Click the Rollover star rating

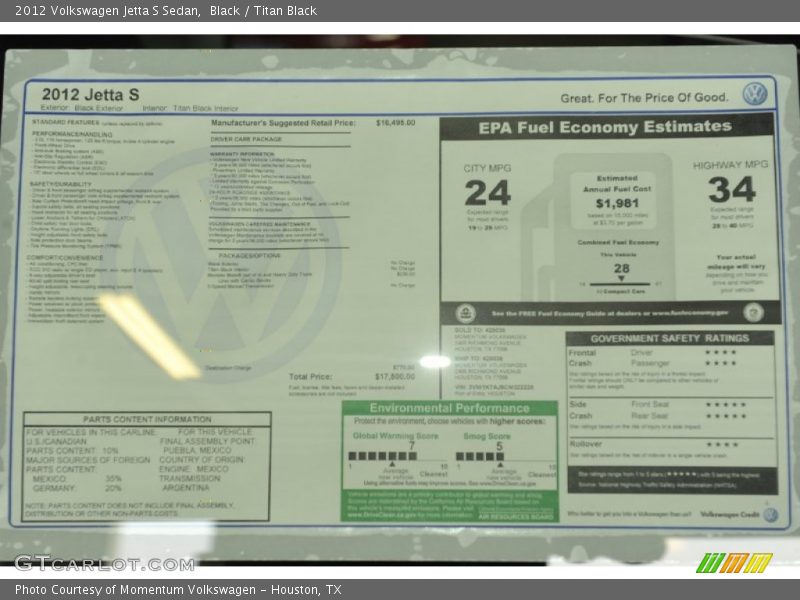[x=721, y=444]
